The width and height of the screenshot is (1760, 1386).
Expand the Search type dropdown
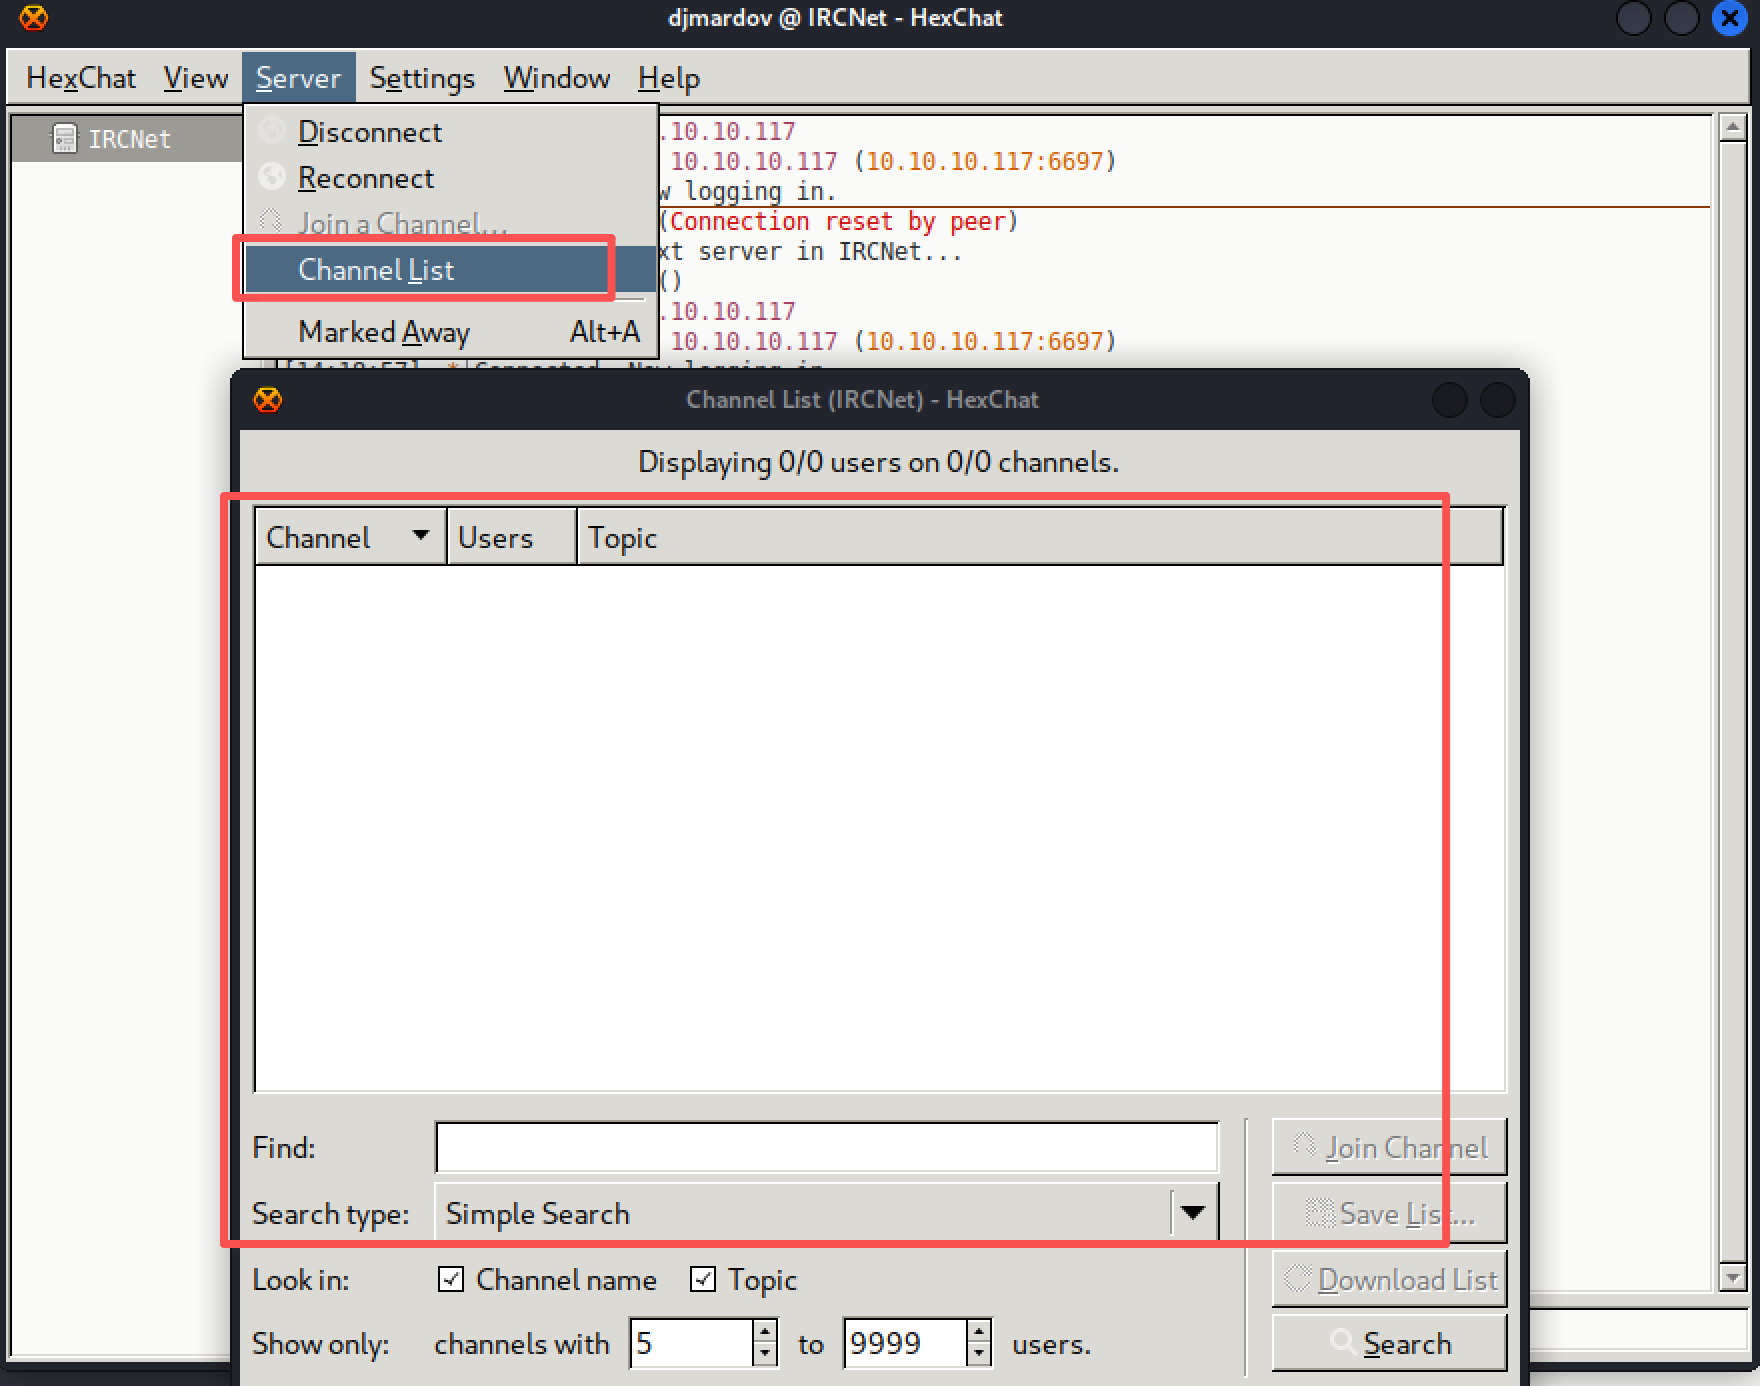pos(827,1213)
